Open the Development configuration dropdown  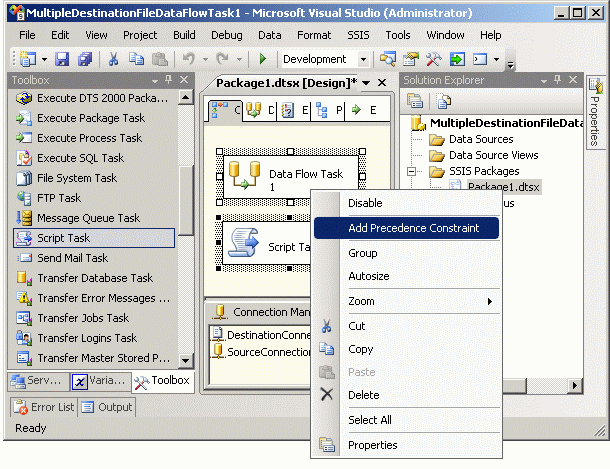pyautogui.click(x=363, y=60)
